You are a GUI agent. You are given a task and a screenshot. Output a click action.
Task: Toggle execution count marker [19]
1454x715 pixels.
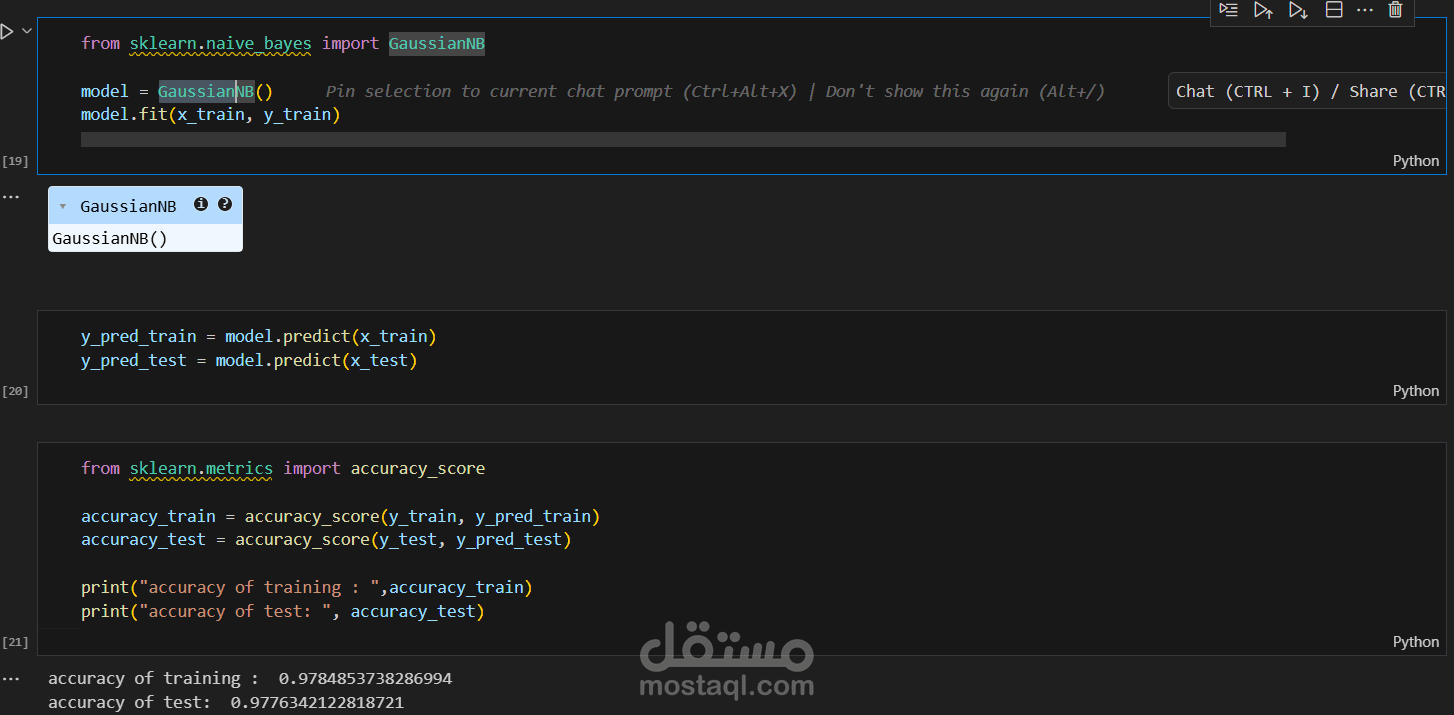(15, 160)
